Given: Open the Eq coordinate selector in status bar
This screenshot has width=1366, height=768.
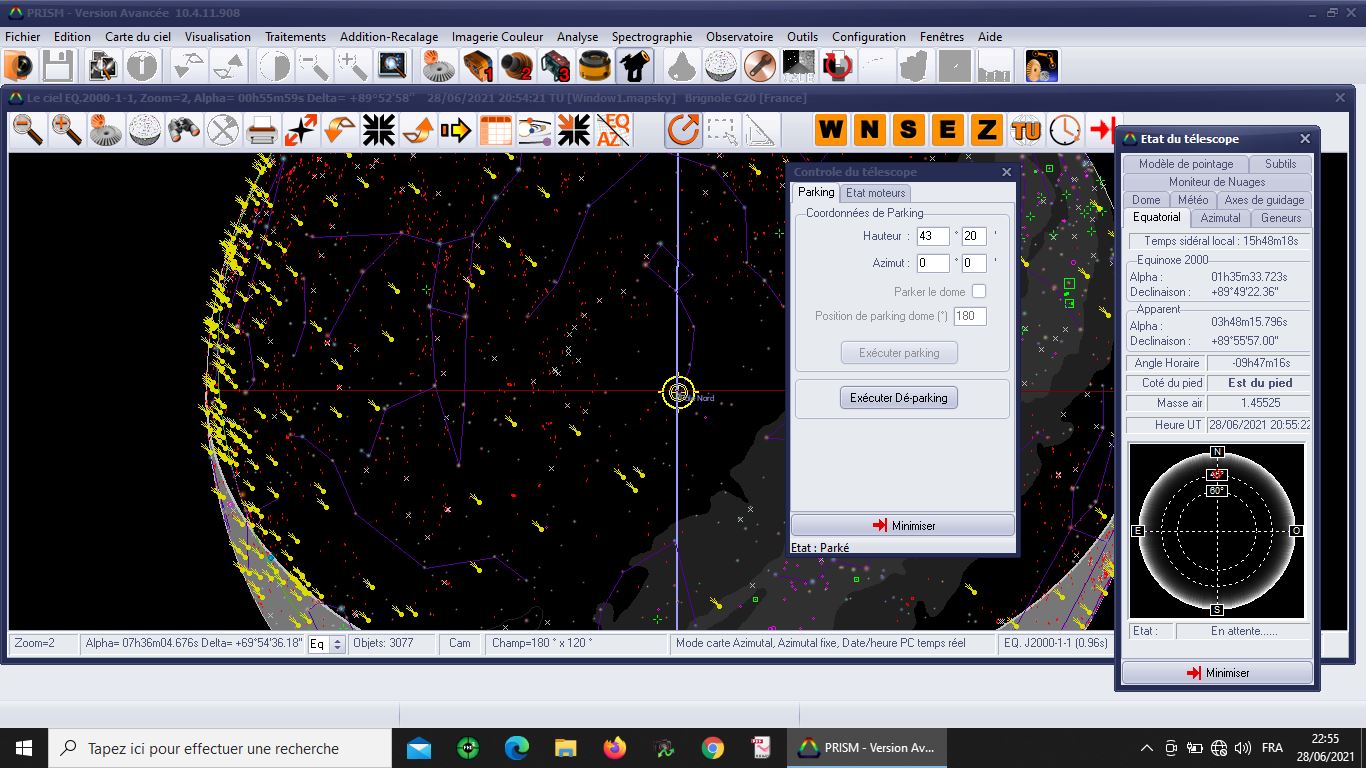Looking at the screenshot, I should (326, 644).
